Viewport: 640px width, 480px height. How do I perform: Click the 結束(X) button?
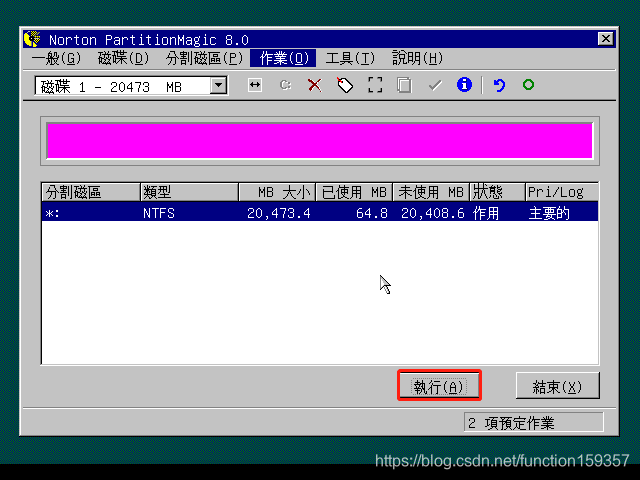[558, 386]
